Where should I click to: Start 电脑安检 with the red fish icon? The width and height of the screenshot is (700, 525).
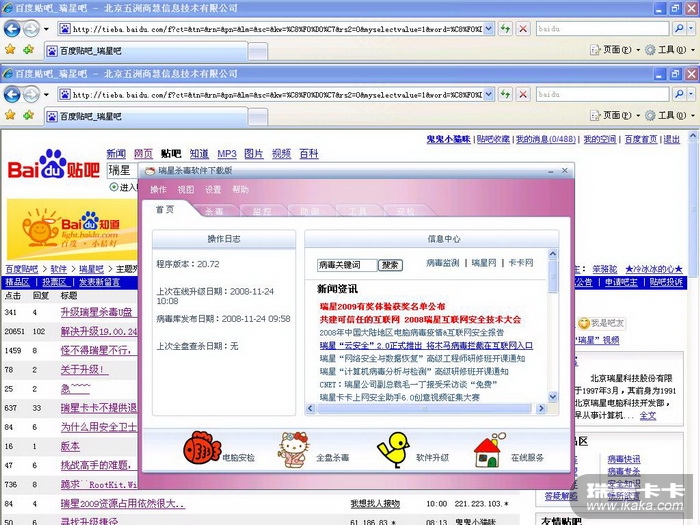click(202, 448)
